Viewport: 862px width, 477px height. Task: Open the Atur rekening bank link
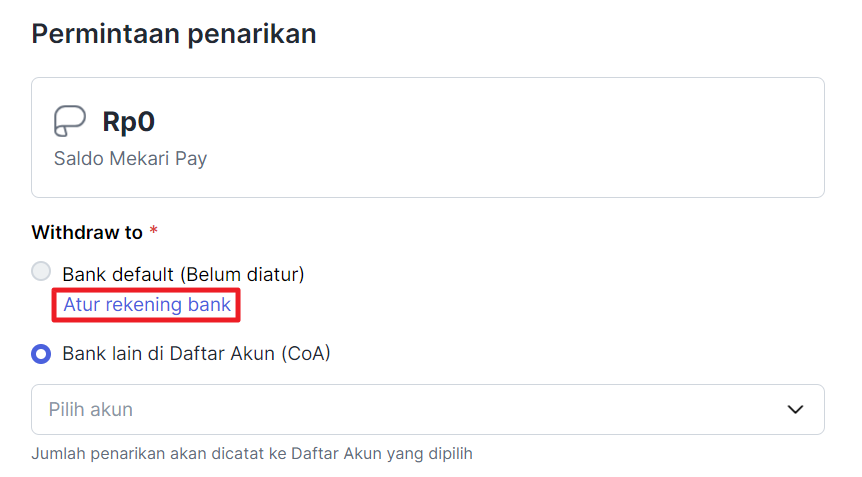147,305
